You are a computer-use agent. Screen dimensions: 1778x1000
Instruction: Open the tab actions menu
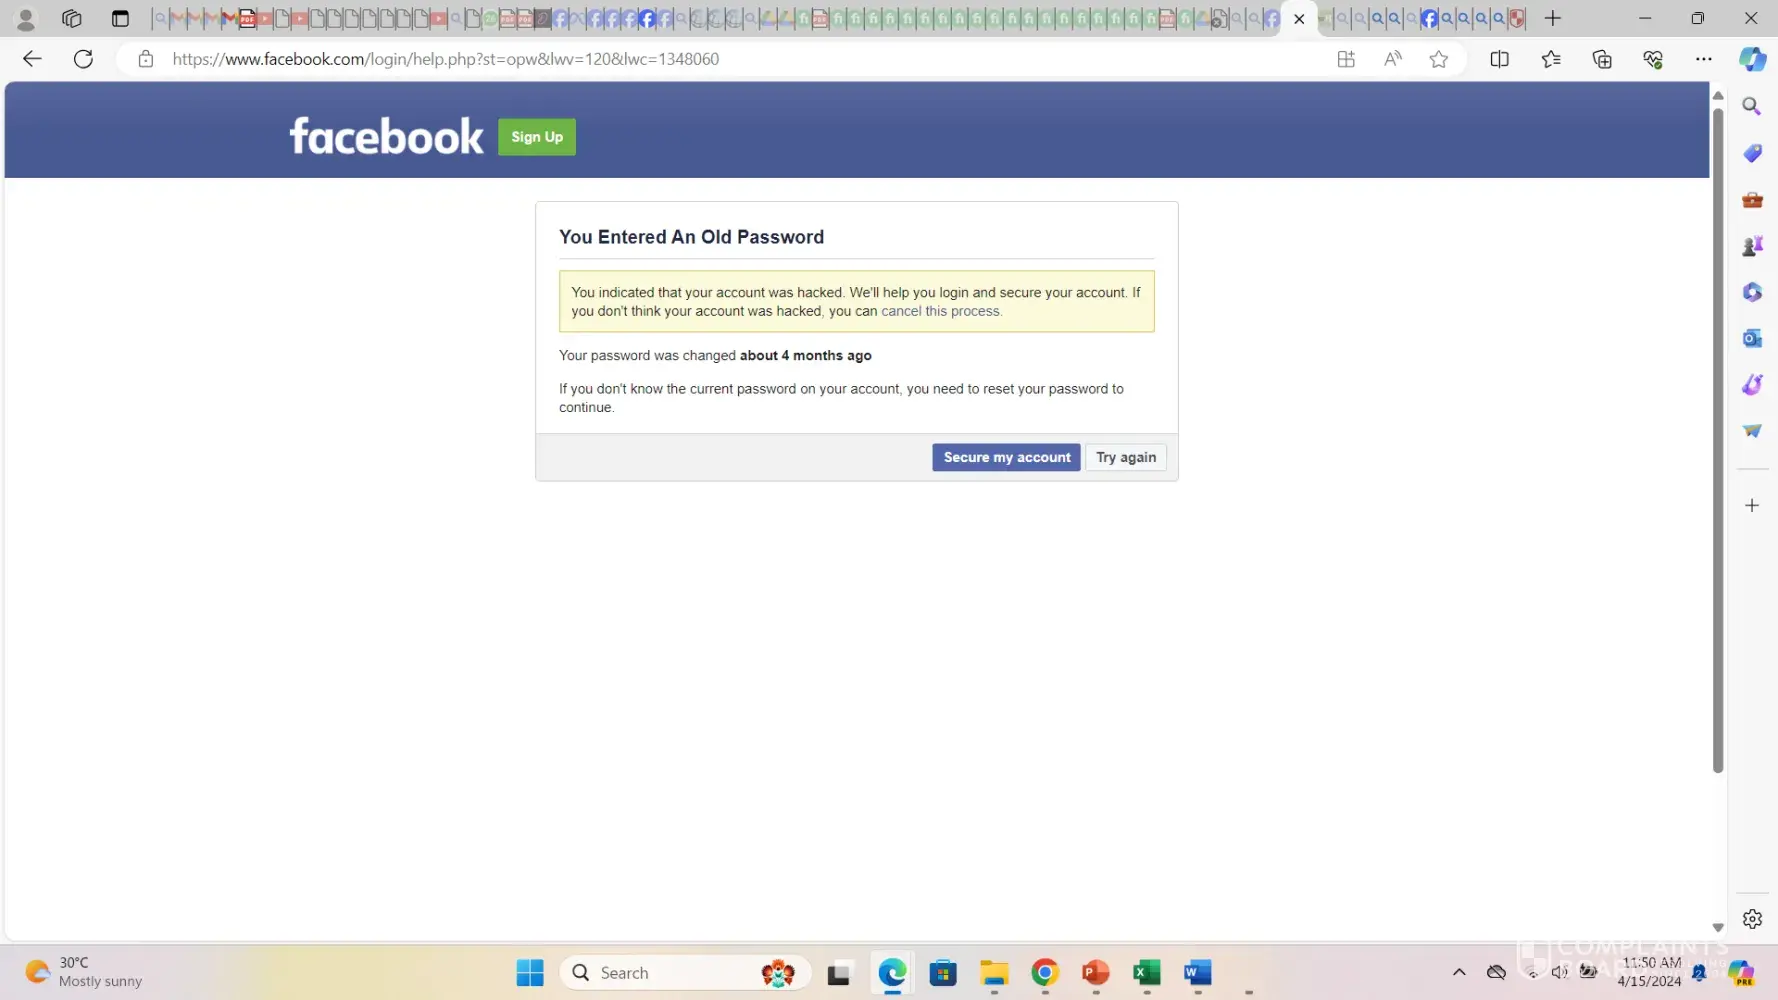[x=120, y=18]
